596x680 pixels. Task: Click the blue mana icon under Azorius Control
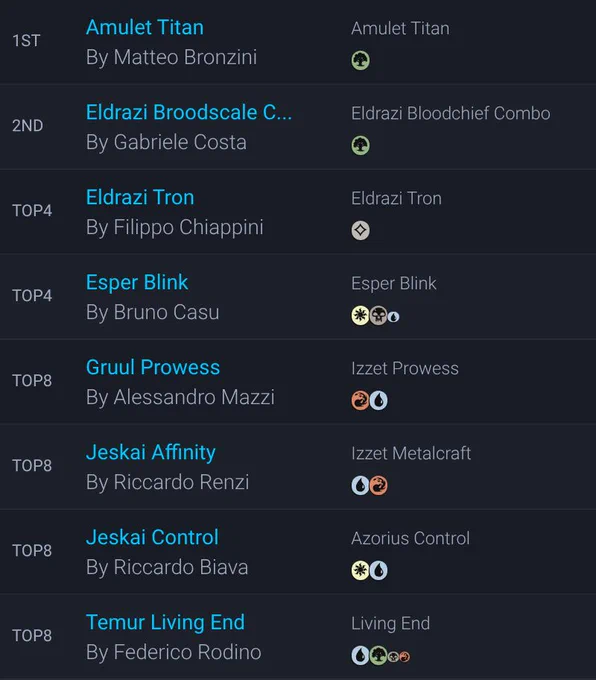coord(379,570)
